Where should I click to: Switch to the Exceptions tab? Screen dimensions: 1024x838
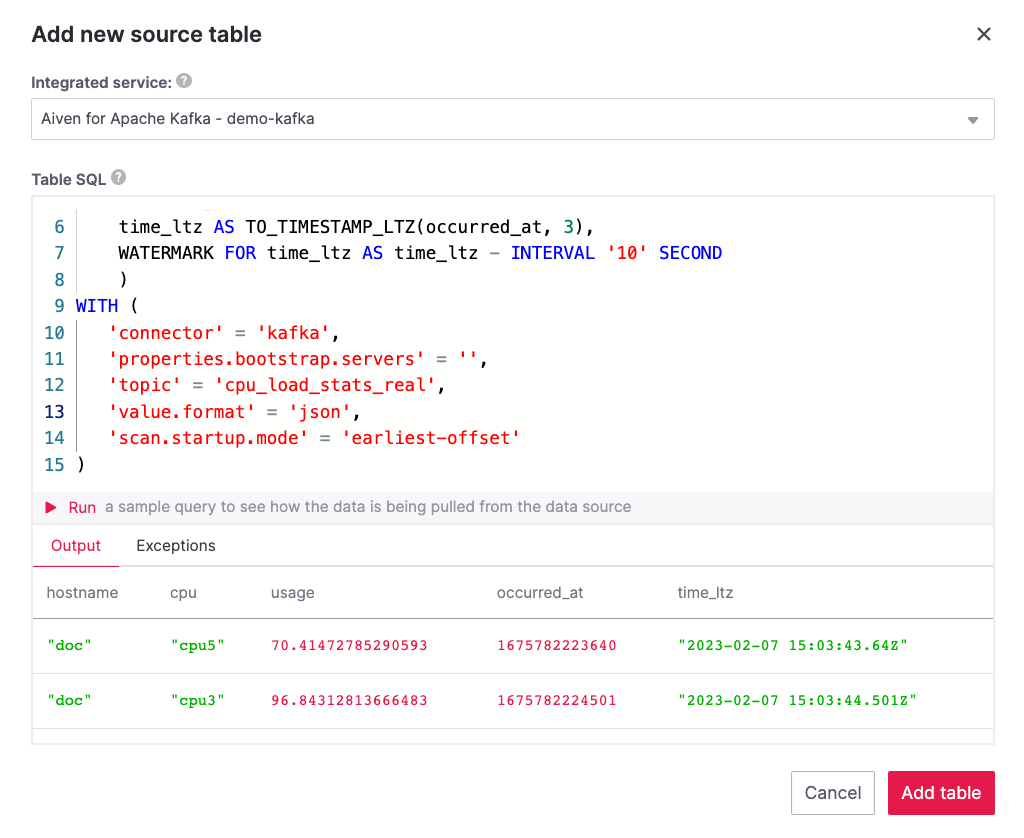point(175,545)
